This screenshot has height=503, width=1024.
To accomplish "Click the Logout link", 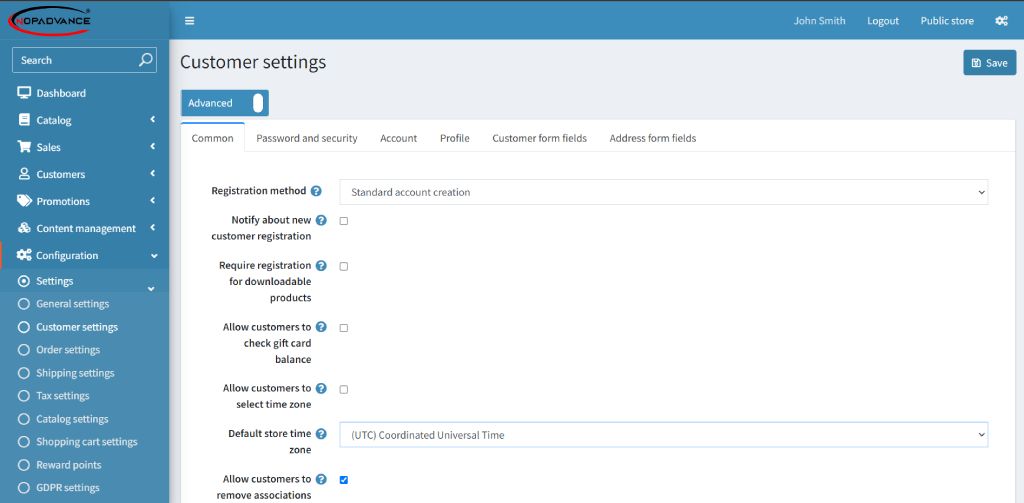I will (x=883, y=21).
